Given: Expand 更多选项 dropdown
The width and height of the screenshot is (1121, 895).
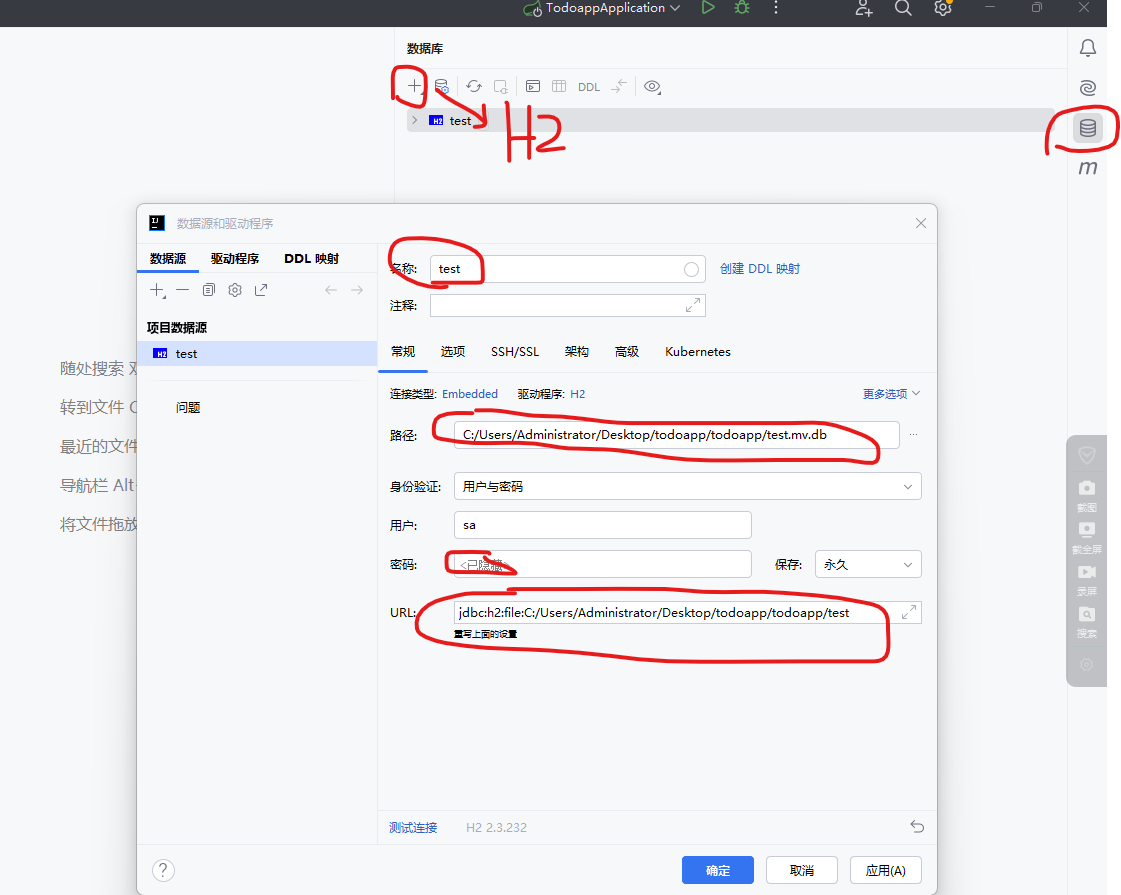Looking at the screenshot, I should (892, 394).
